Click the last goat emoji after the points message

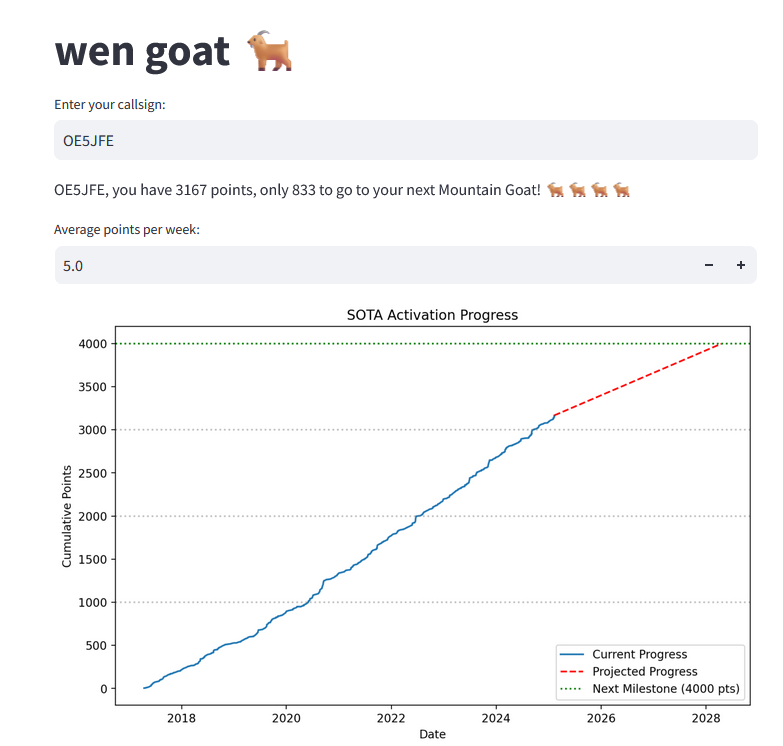tap(622, 190)
